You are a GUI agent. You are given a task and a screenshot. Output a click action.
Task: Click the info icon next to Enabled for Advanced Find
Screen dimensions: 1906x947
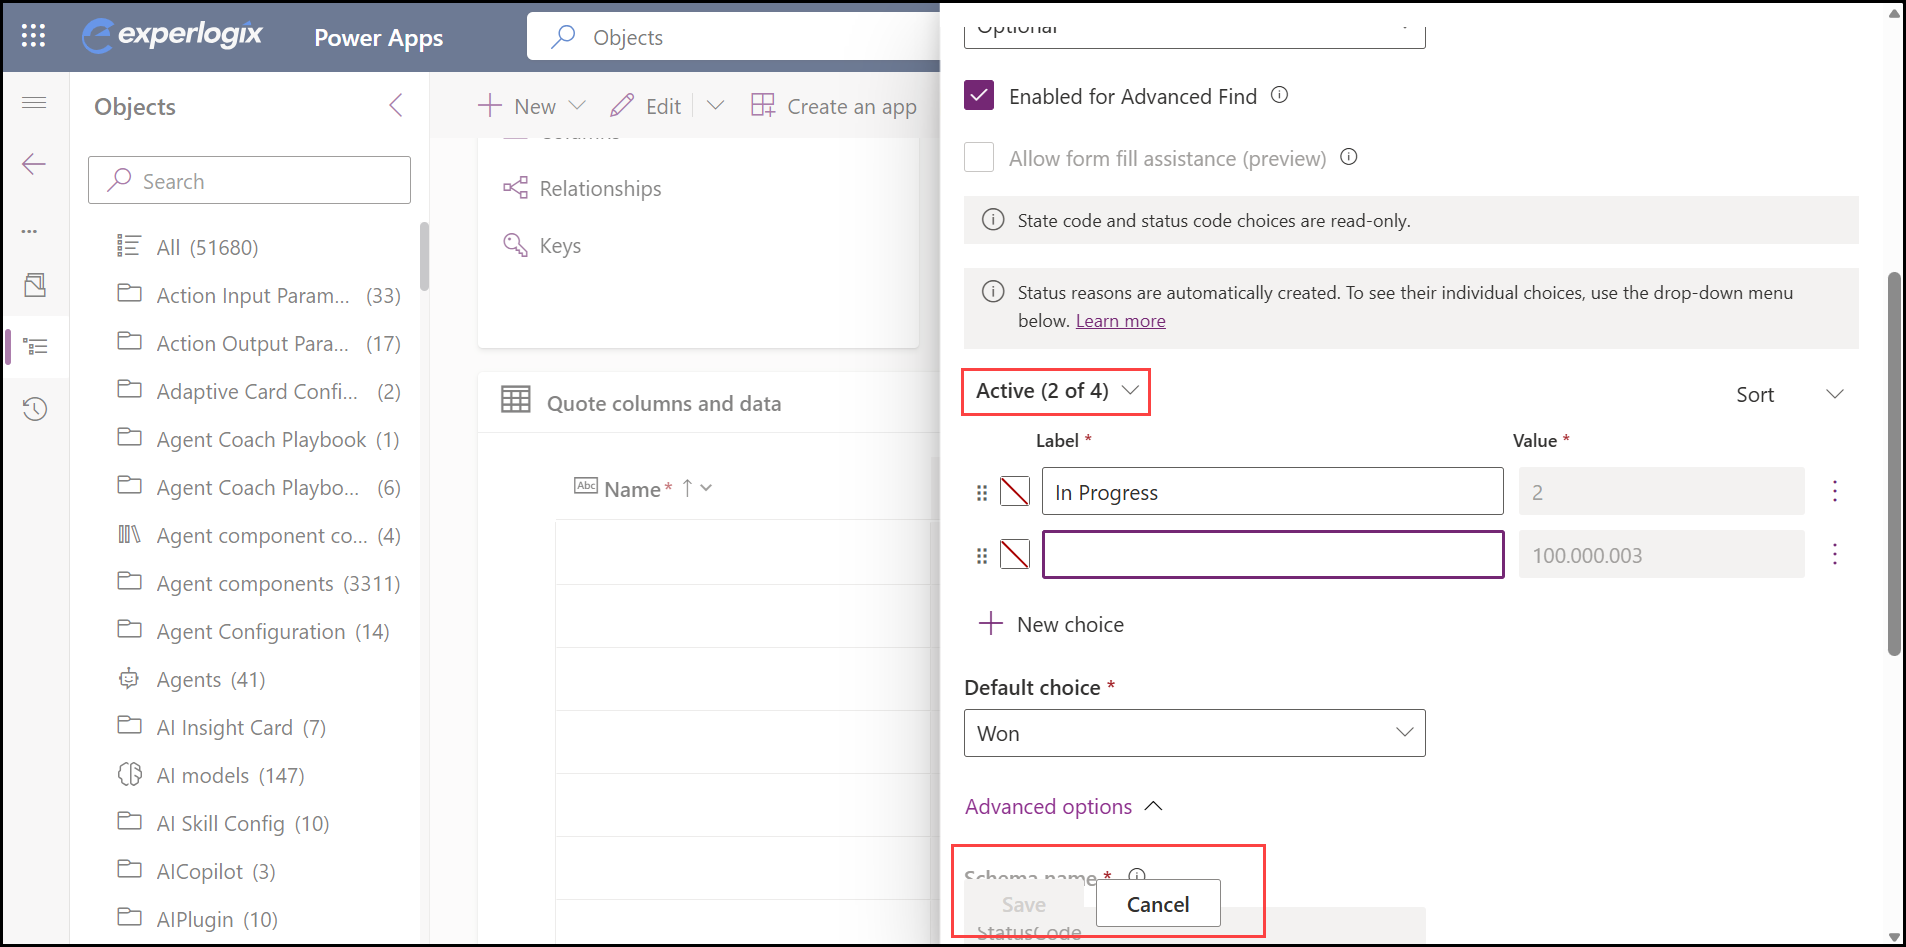point(1279,95)
